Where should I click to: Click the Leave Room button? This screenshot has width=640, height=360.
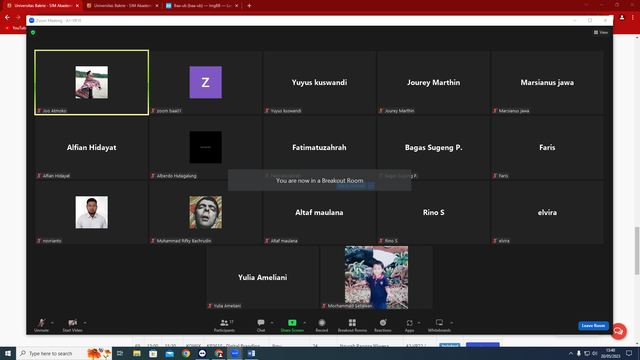[593, 326]
